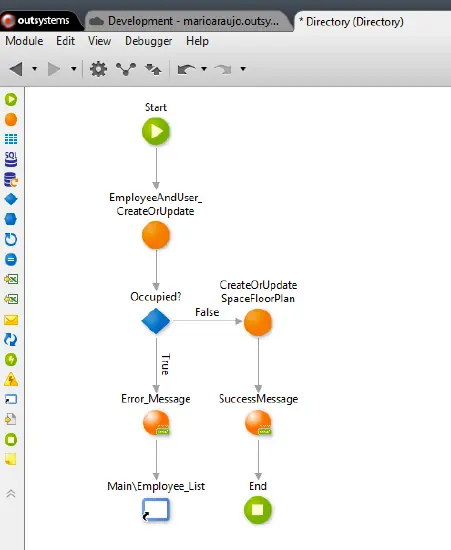Click the undo arrow button
This screenshot has height=550, width=451.
pos(186,69)
